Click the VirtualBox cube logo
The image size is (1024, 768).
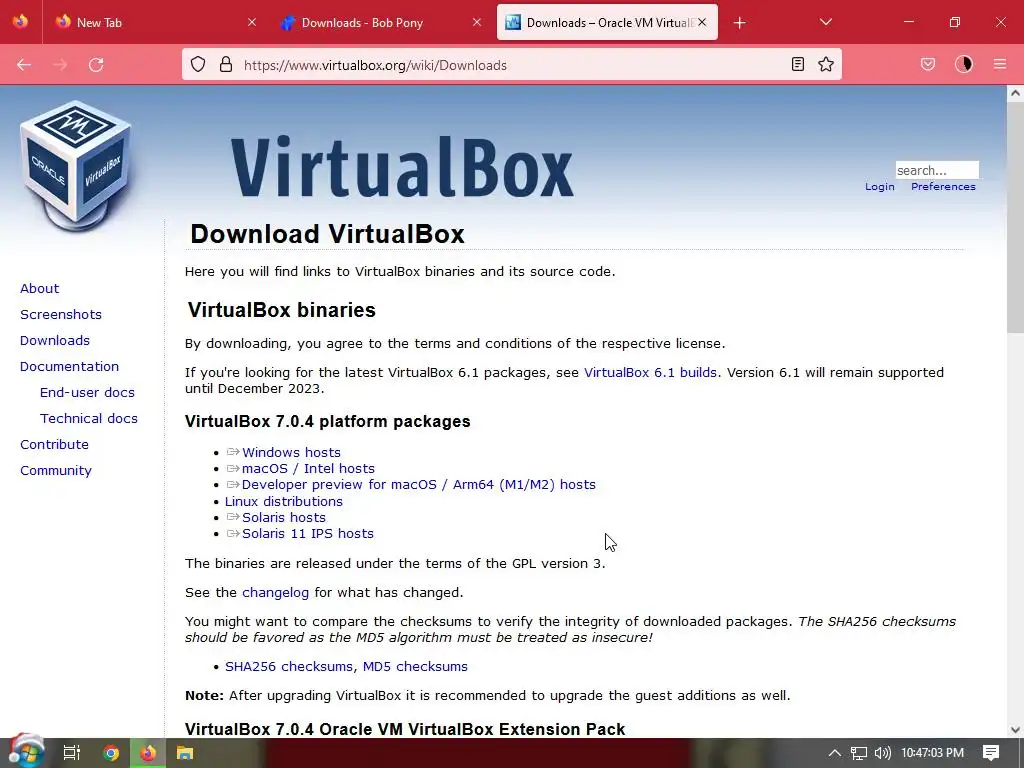coord(76,166)
